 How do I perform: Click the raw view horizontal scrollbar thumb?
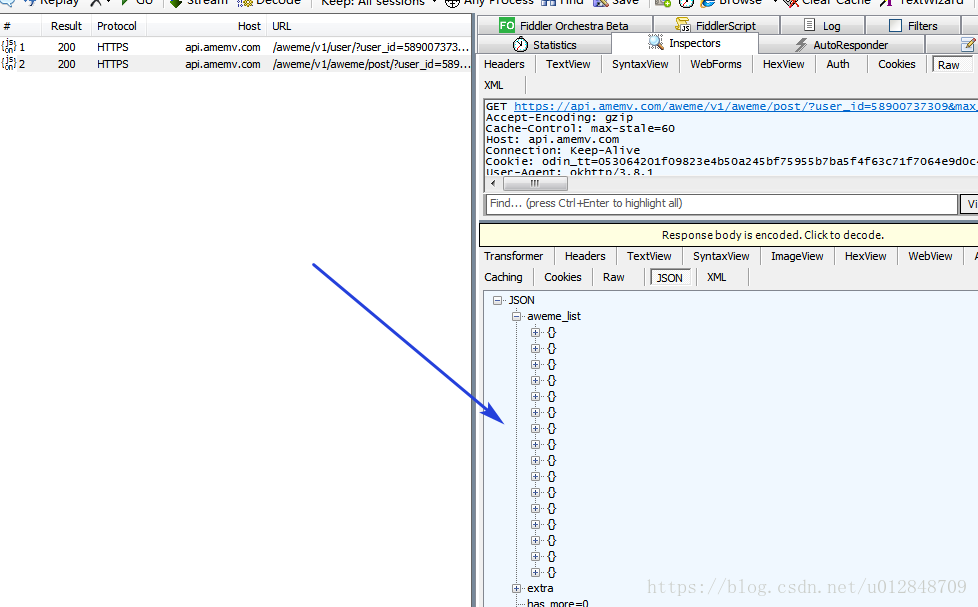coord(535,183)
